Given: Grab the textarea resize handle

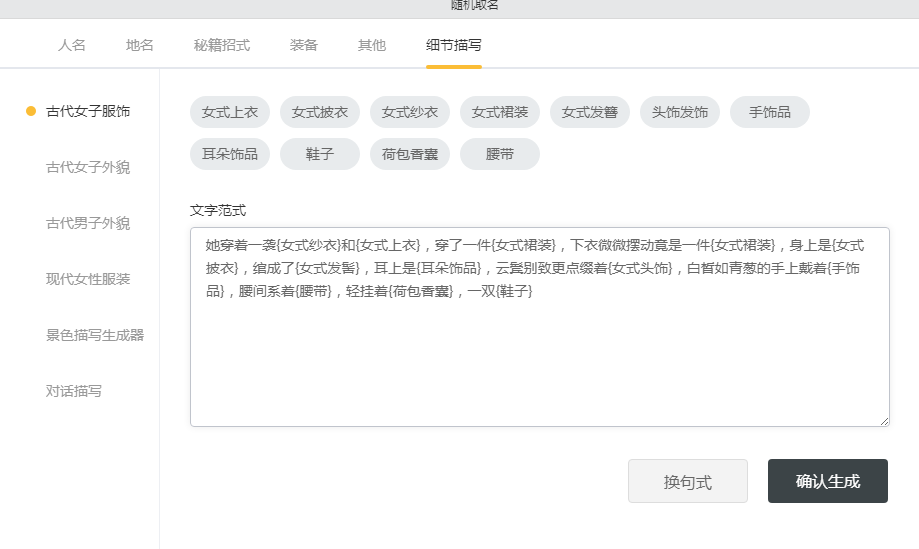Looking at the screenshot, I should point(884,421).
